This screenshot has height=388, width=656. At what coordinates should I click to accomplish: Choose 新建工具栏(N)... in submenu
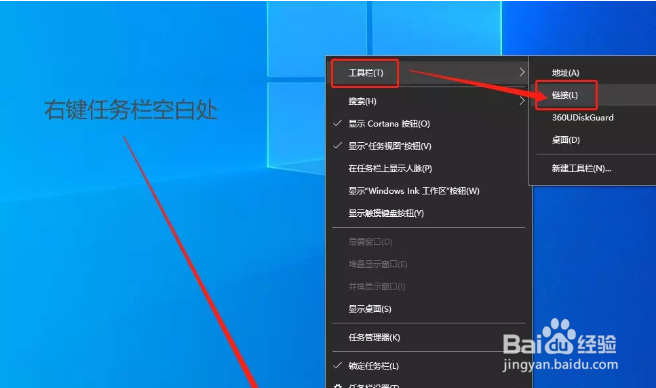click(593, 169)
